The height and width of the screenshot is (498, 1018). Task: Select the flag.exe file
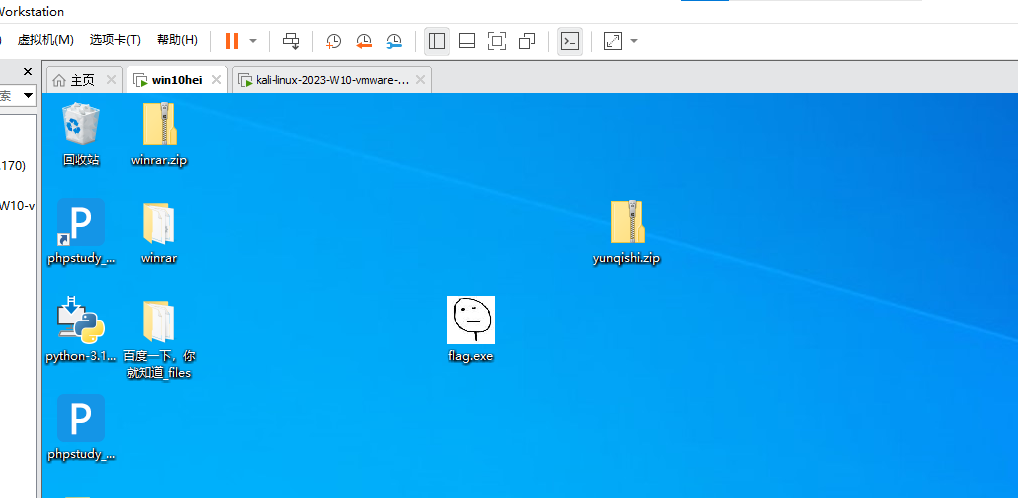click(x=471, y=319)
